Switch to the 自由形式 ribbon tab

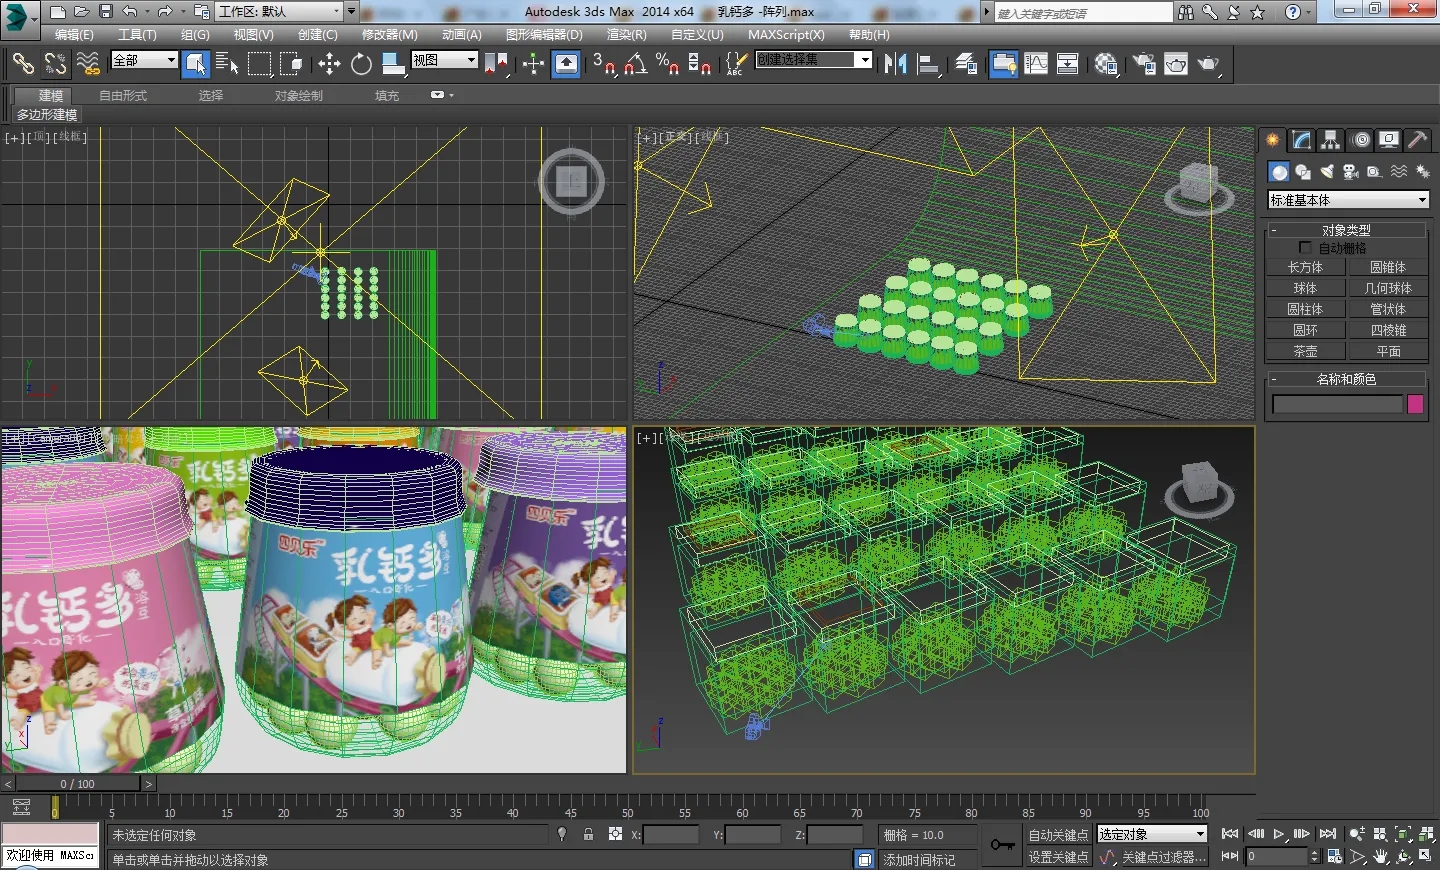point(123,96)
